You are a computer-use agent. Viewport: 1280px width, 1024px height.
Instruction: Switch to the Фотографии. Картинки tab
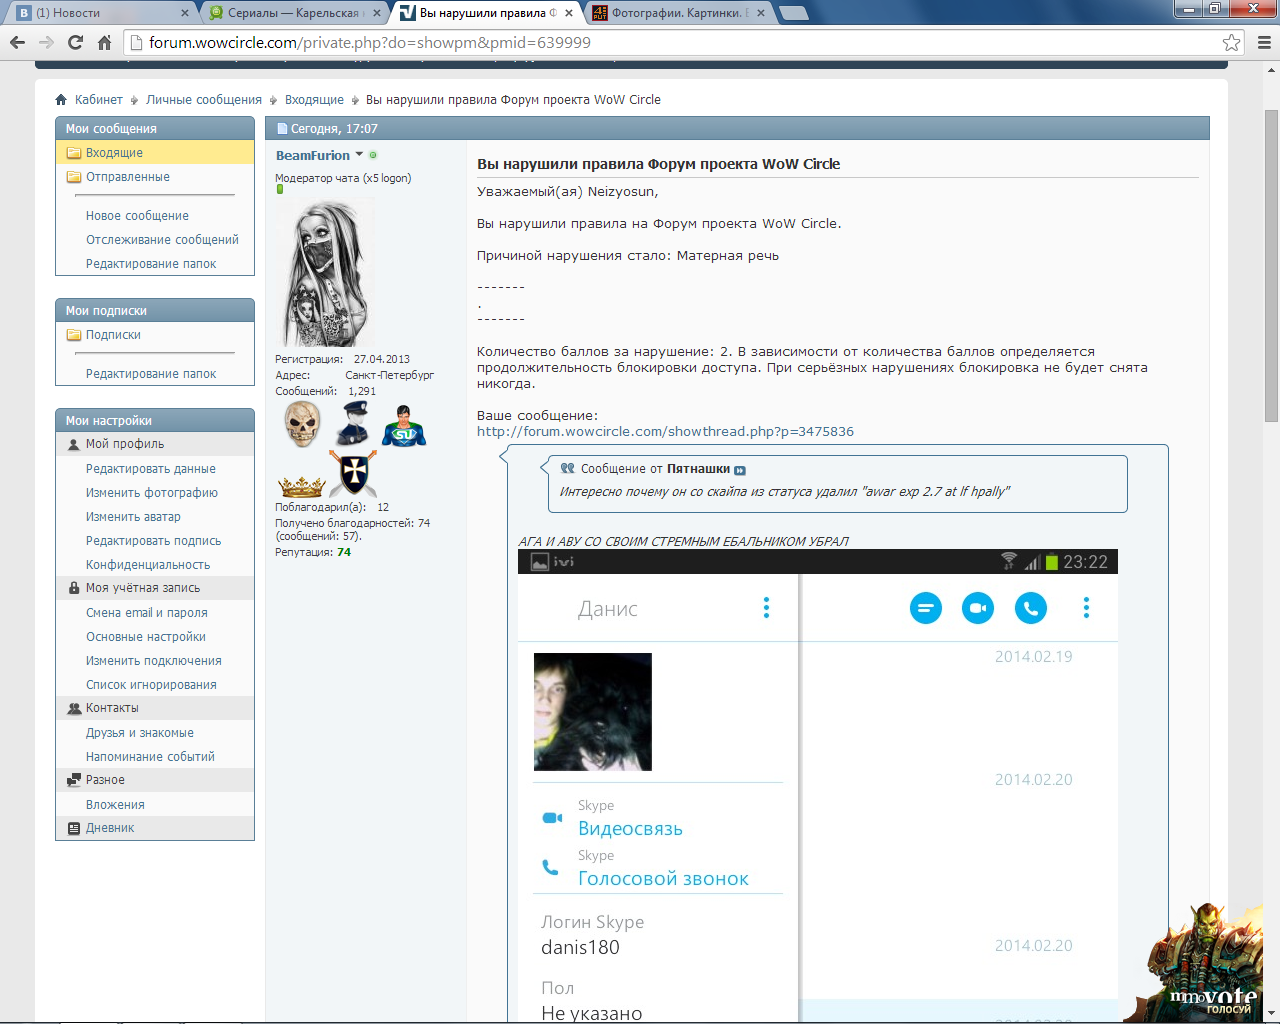click(x=679, y=13)
